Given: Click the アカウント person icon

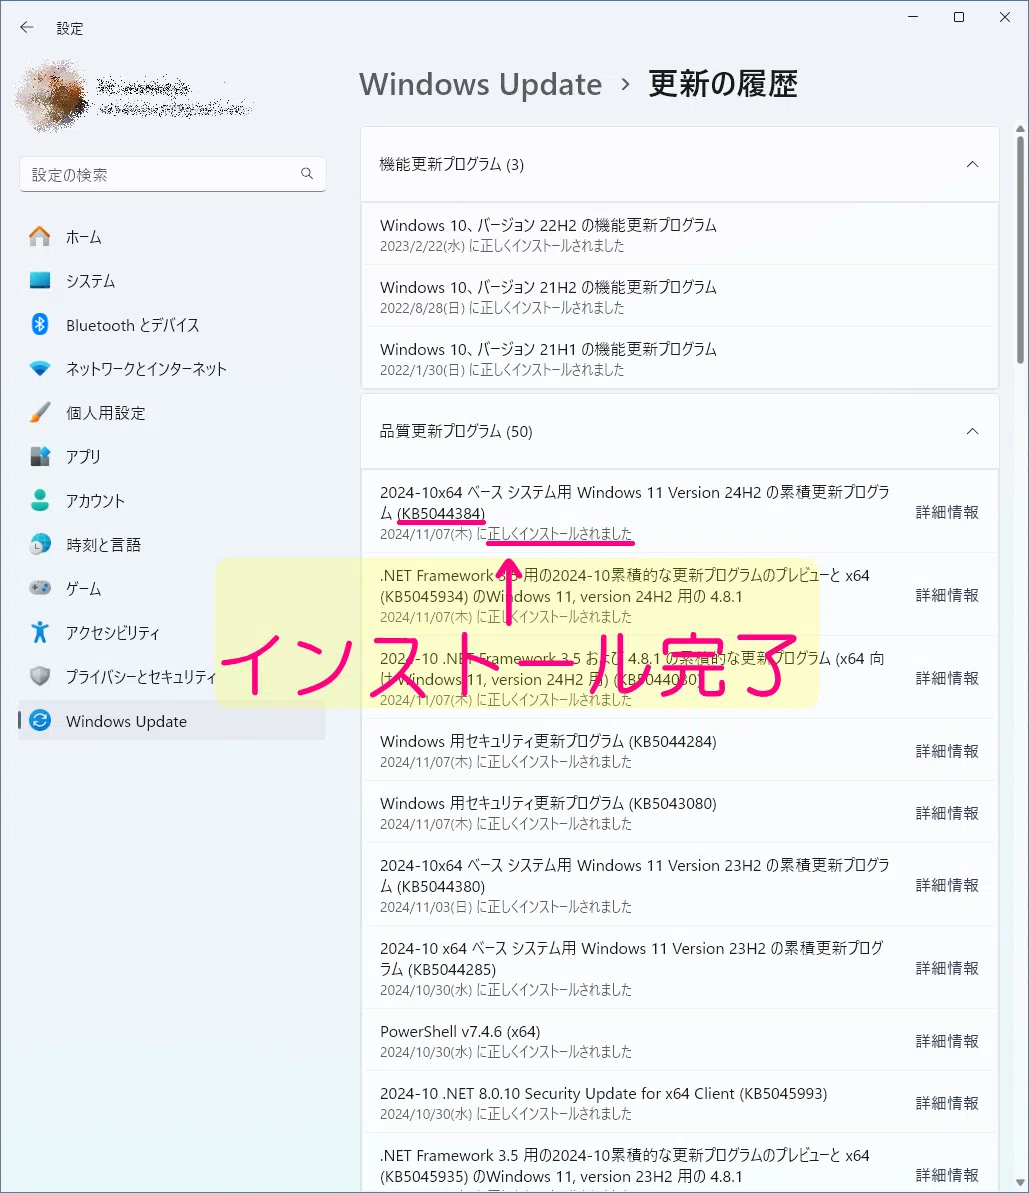Looking at the screenshot, I should click(40, 501).
